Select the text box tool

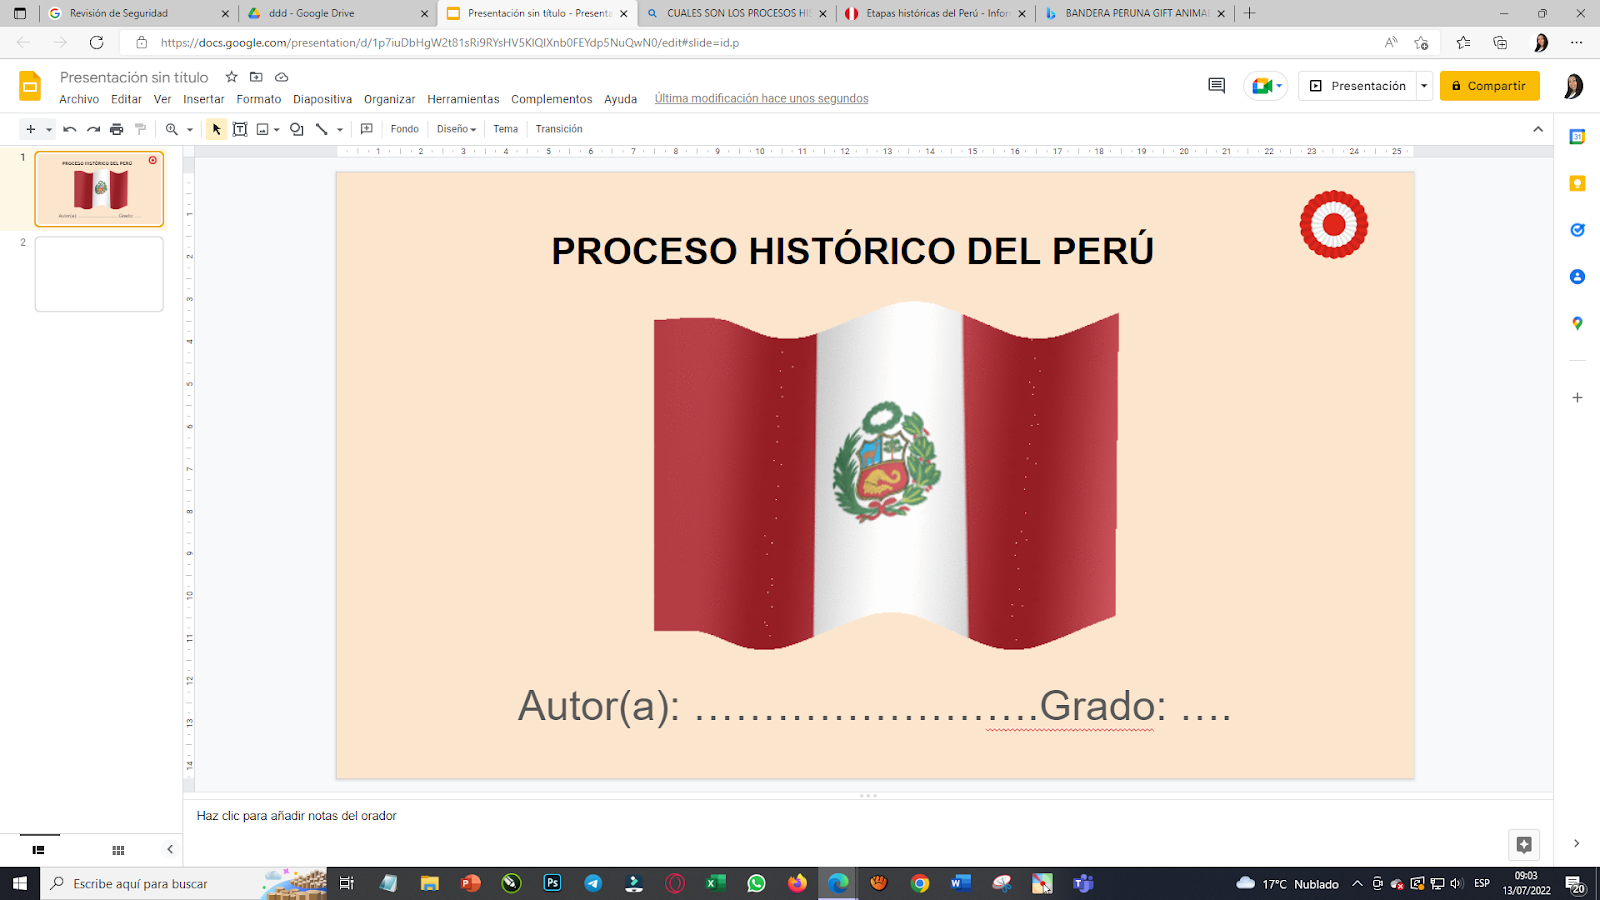click(240, 129)
